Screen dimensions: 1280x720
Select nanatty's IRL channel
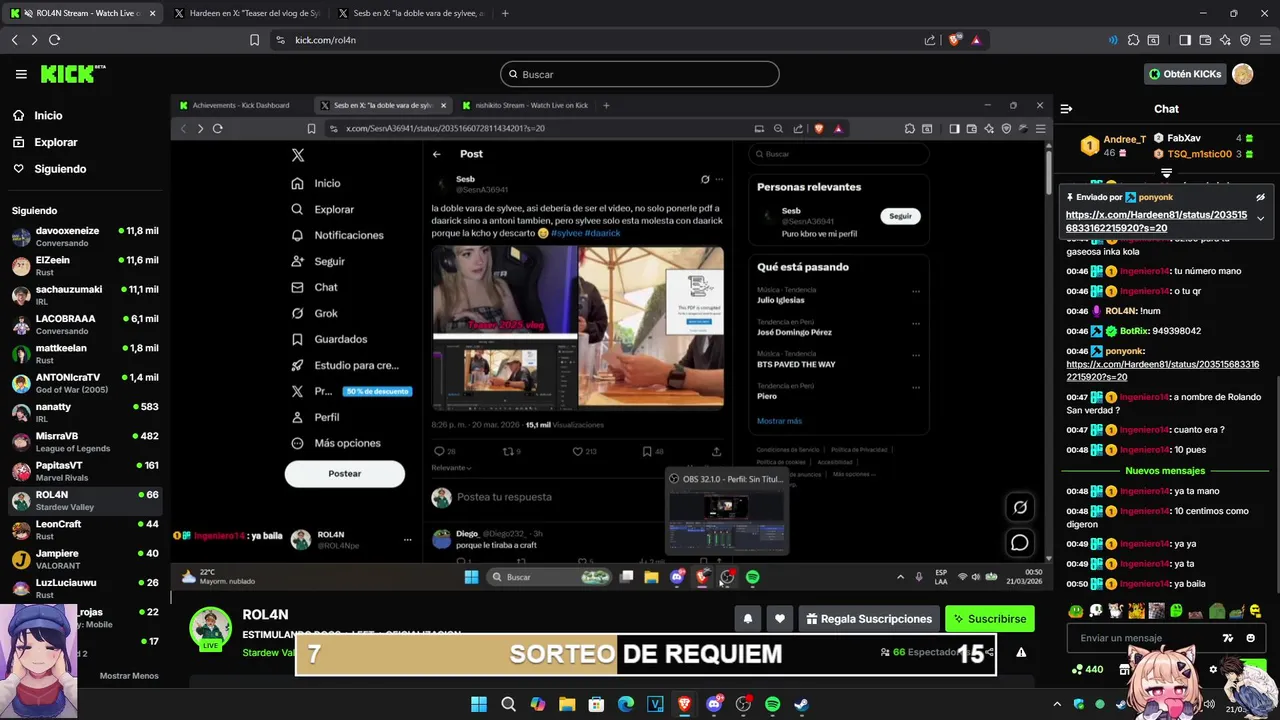(85, 412)
